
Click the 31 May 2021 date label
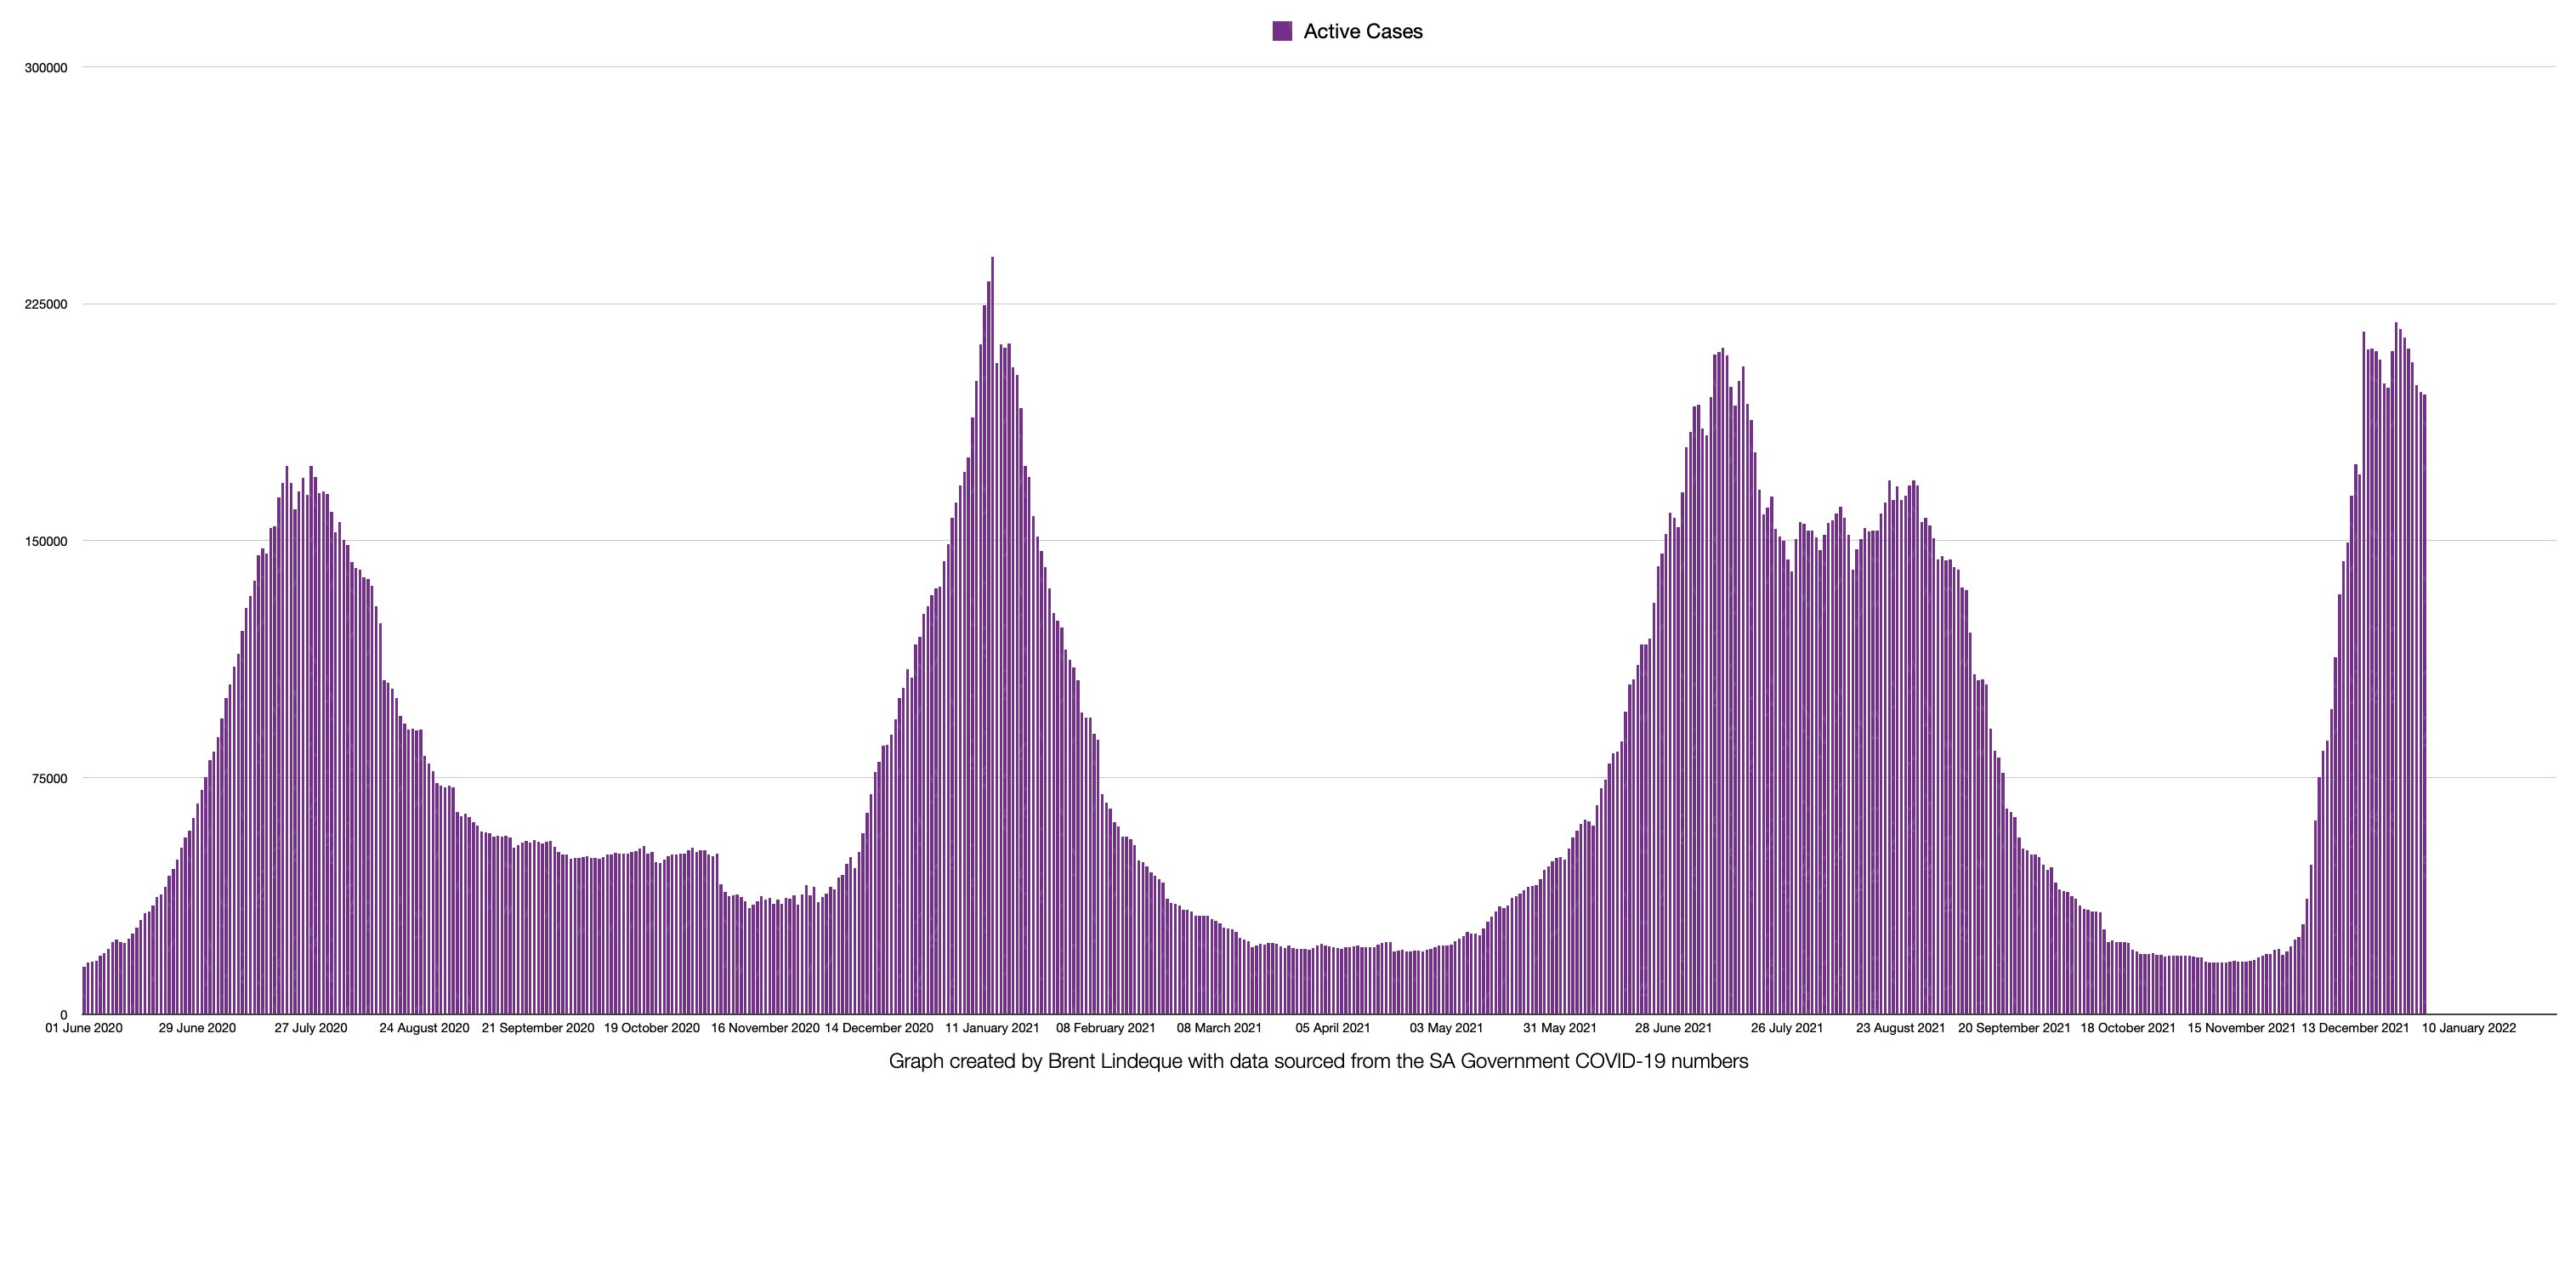(1560, 1028)
